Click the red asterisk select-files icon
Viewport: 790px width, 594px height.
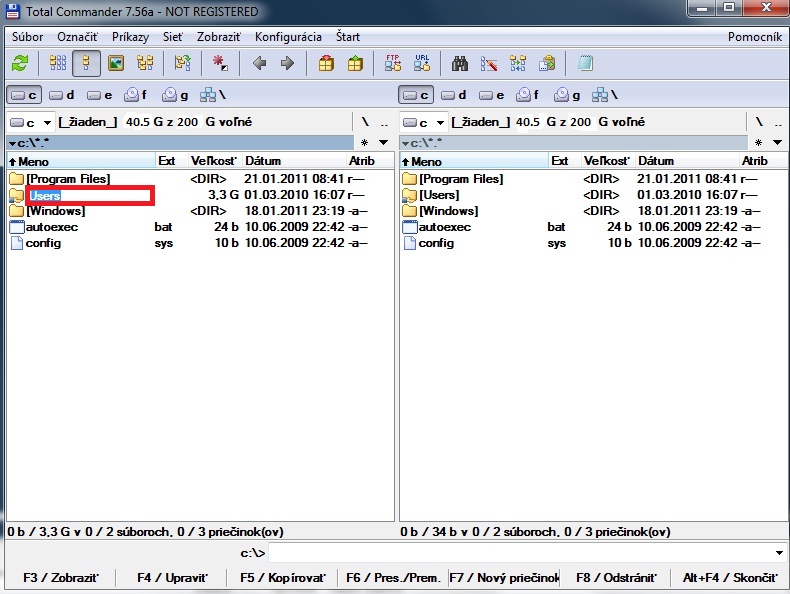220,63
